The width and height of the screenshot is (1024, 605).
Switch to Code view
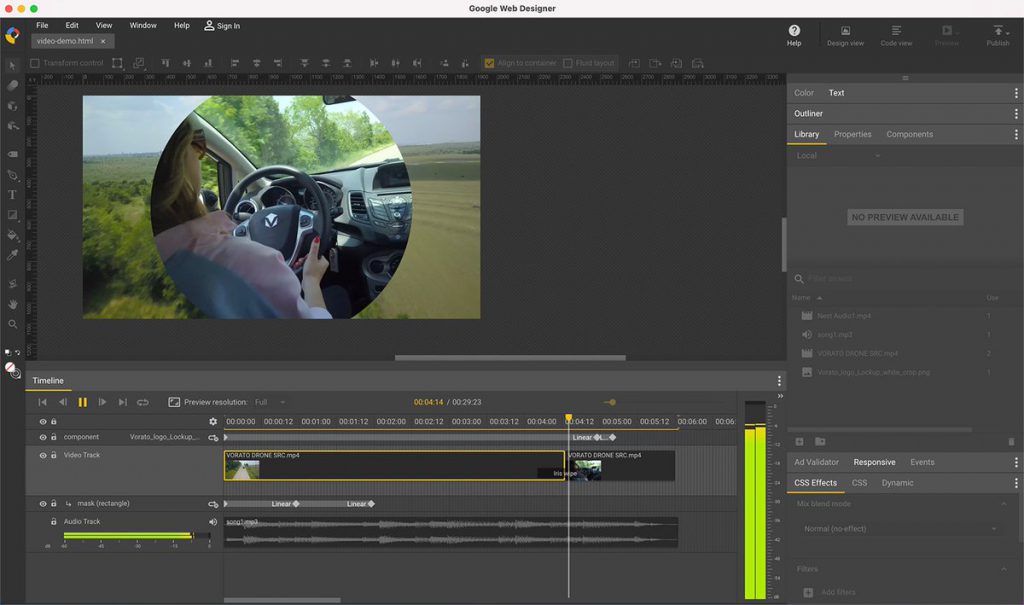(x=896, y=35)
